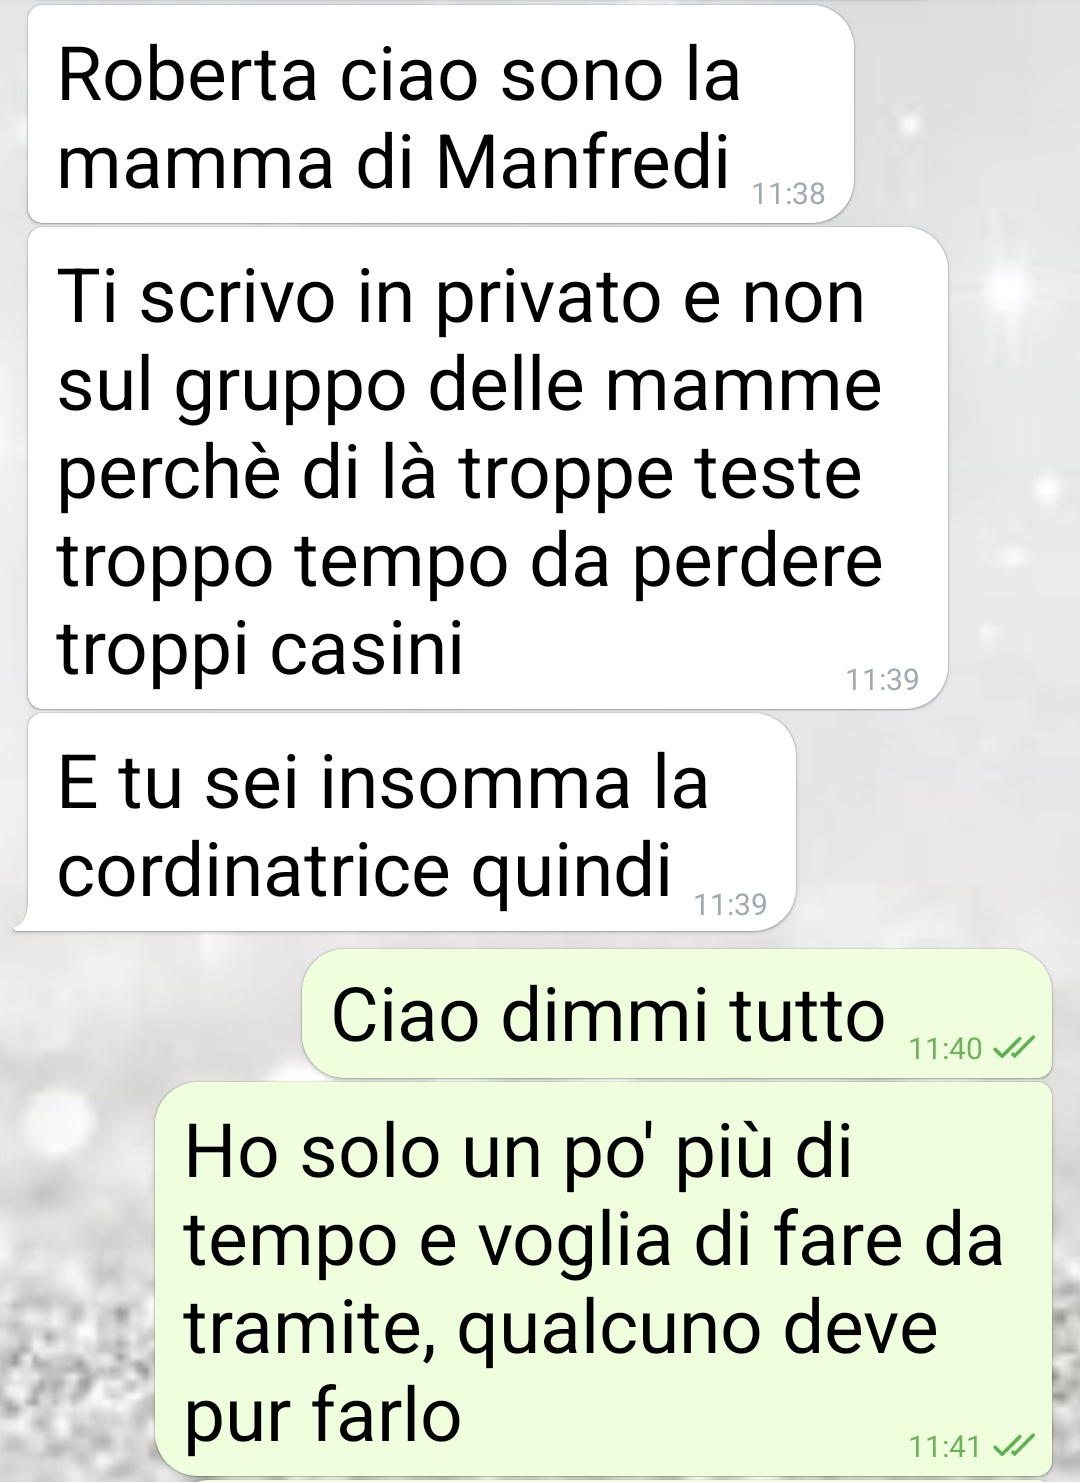This screenshot has width=1080, height=1482.
Task: Click the word 'cordinatrice' in the third message
Action: coord(253,871)
